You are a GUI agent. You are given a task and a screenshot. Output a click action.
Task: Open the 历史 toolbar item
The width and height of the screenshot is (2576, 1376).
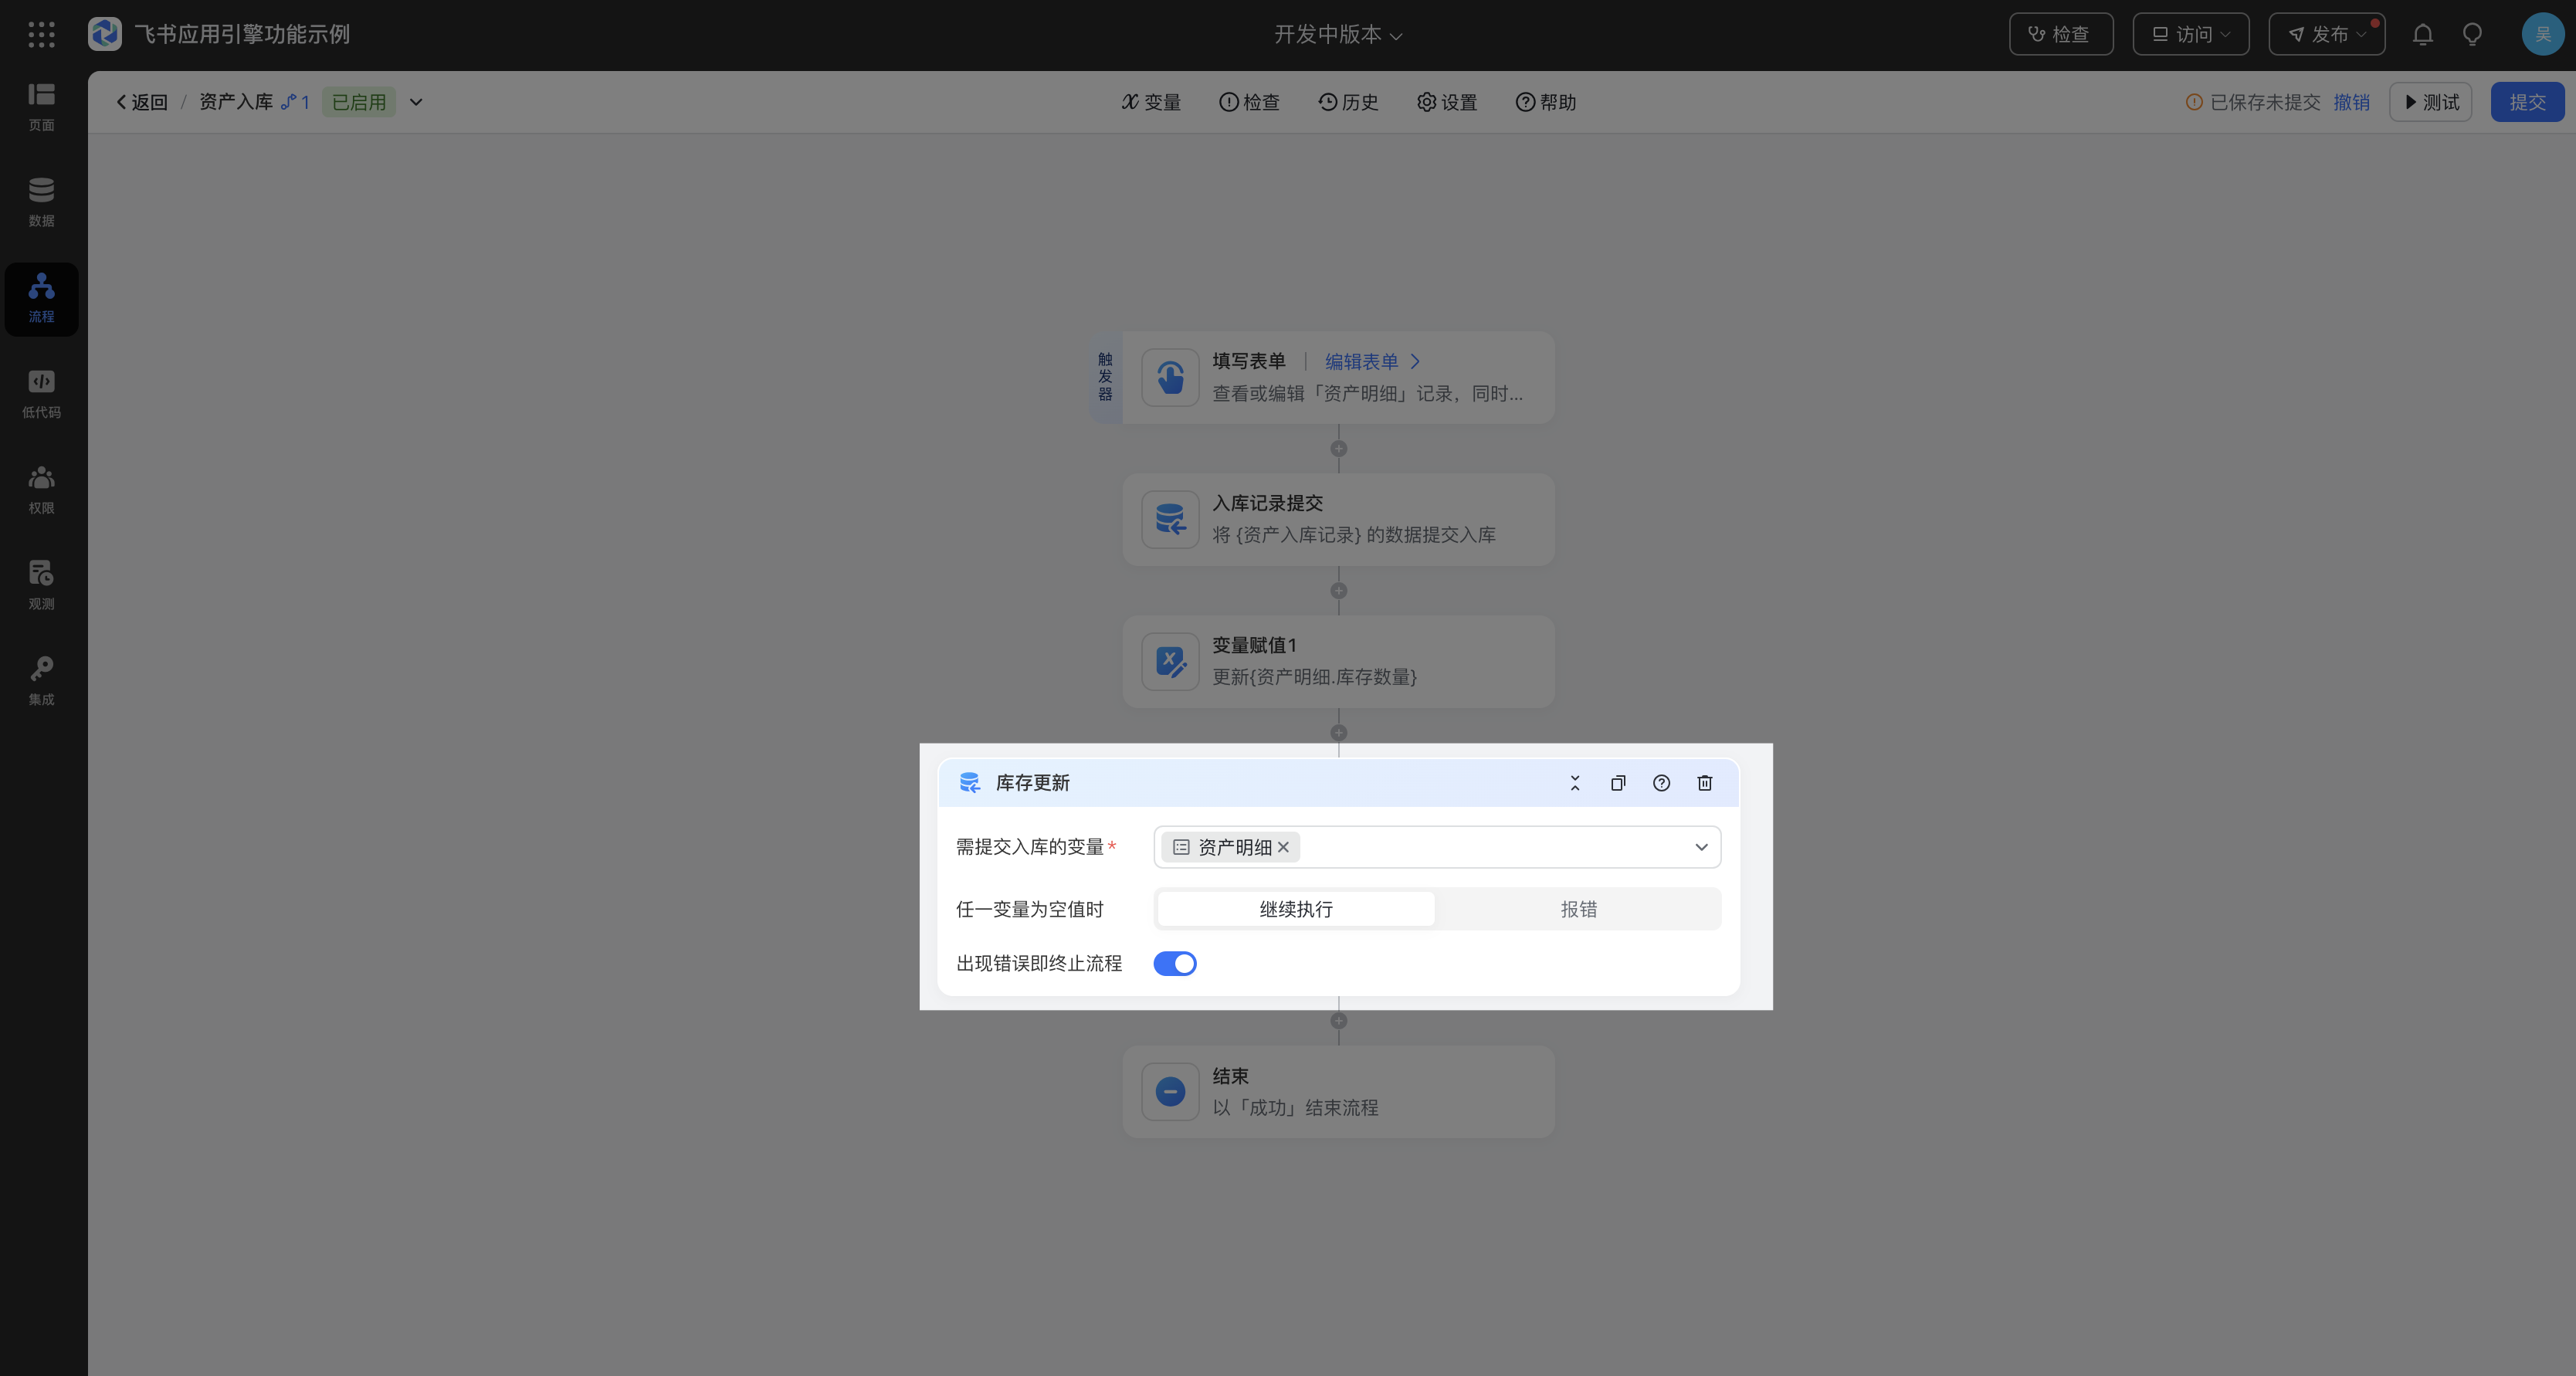pos(1348,102)
